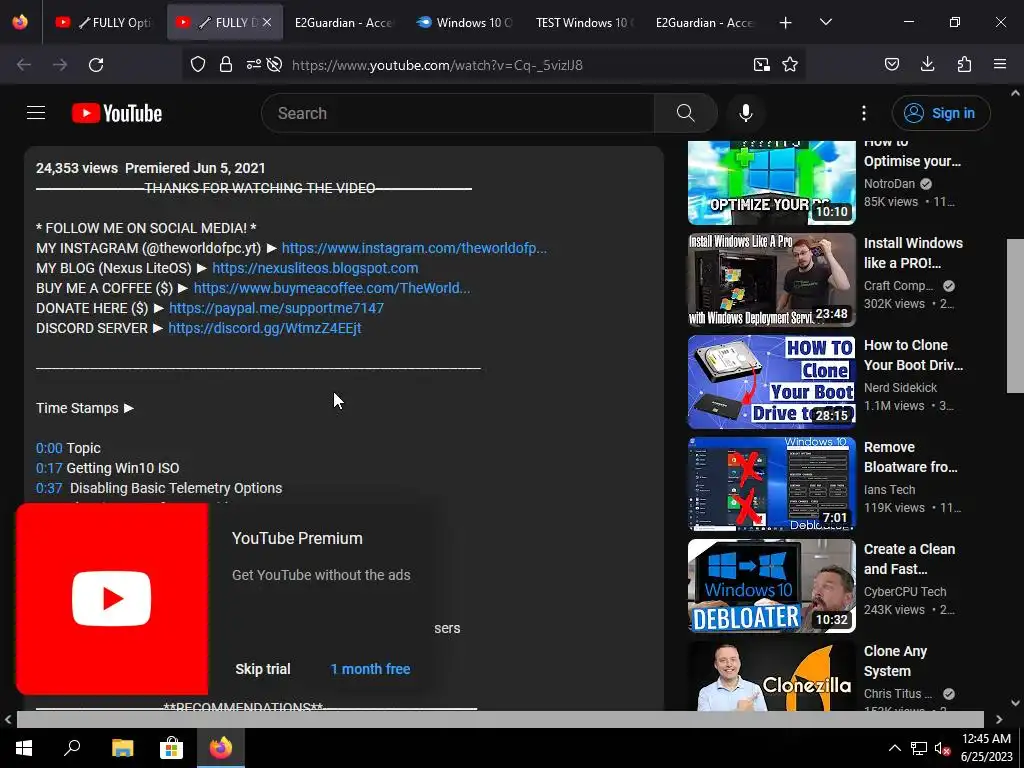
Task: Open the discord.gg invite link
Action: click(x=264, y=328)
